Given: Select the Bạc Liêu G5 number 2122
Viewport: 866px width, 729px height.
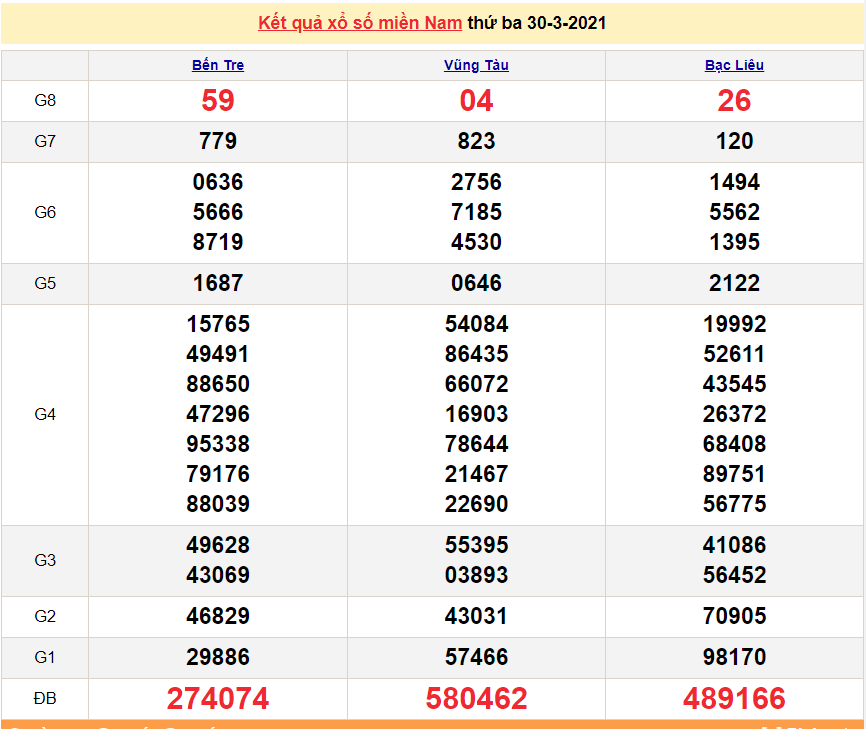Looking at the screenshot, I should [x=734, y=283].
